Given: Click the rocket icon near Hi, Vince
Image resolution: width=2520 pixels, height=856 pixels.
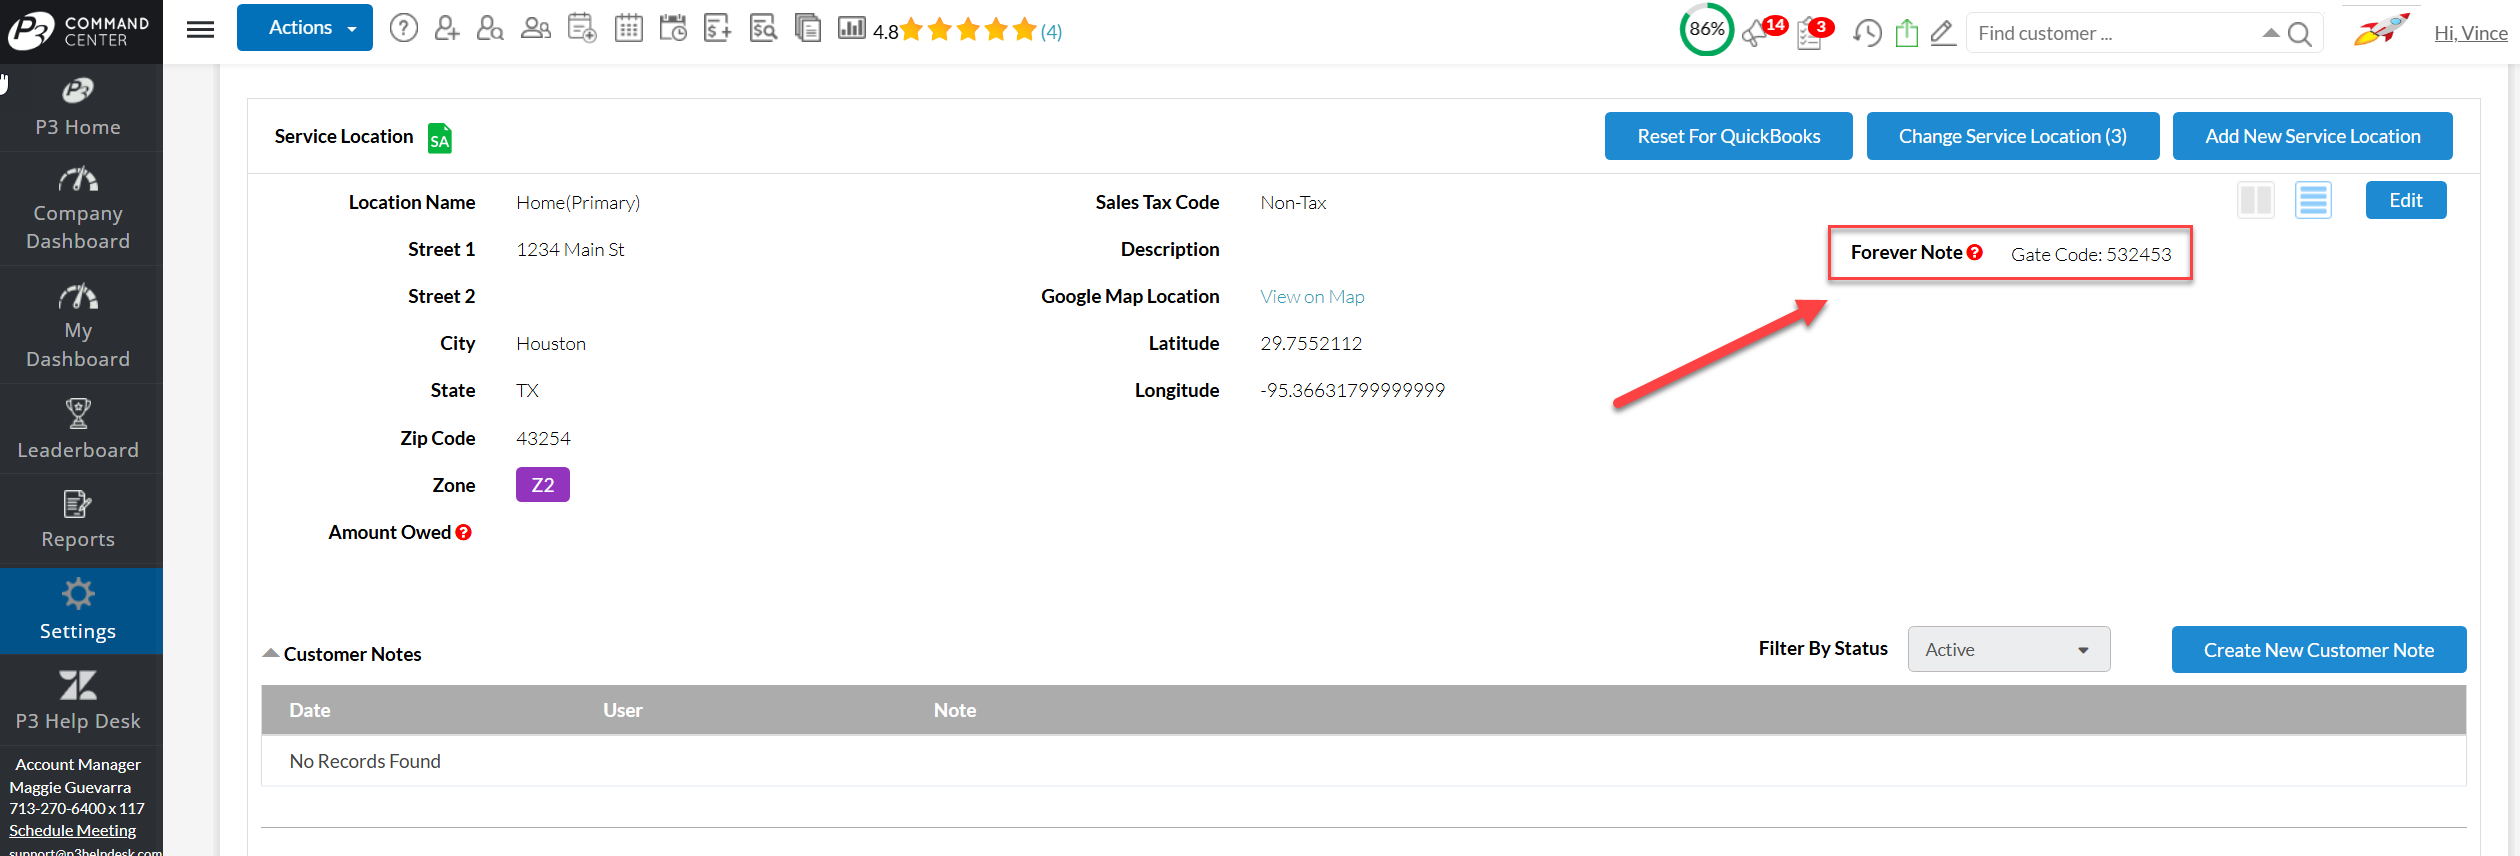Looking at the screenshot, I should click(2381, 30).
